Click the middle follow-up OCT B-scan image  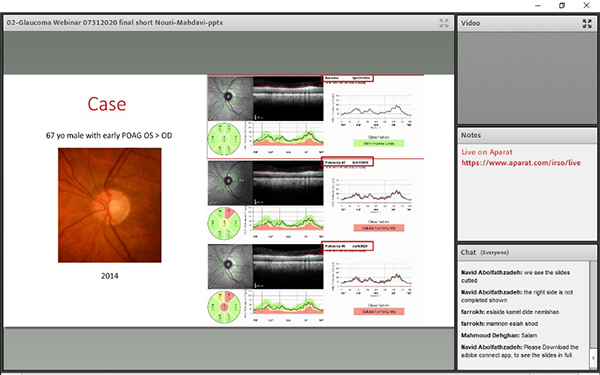click(288, 183)
